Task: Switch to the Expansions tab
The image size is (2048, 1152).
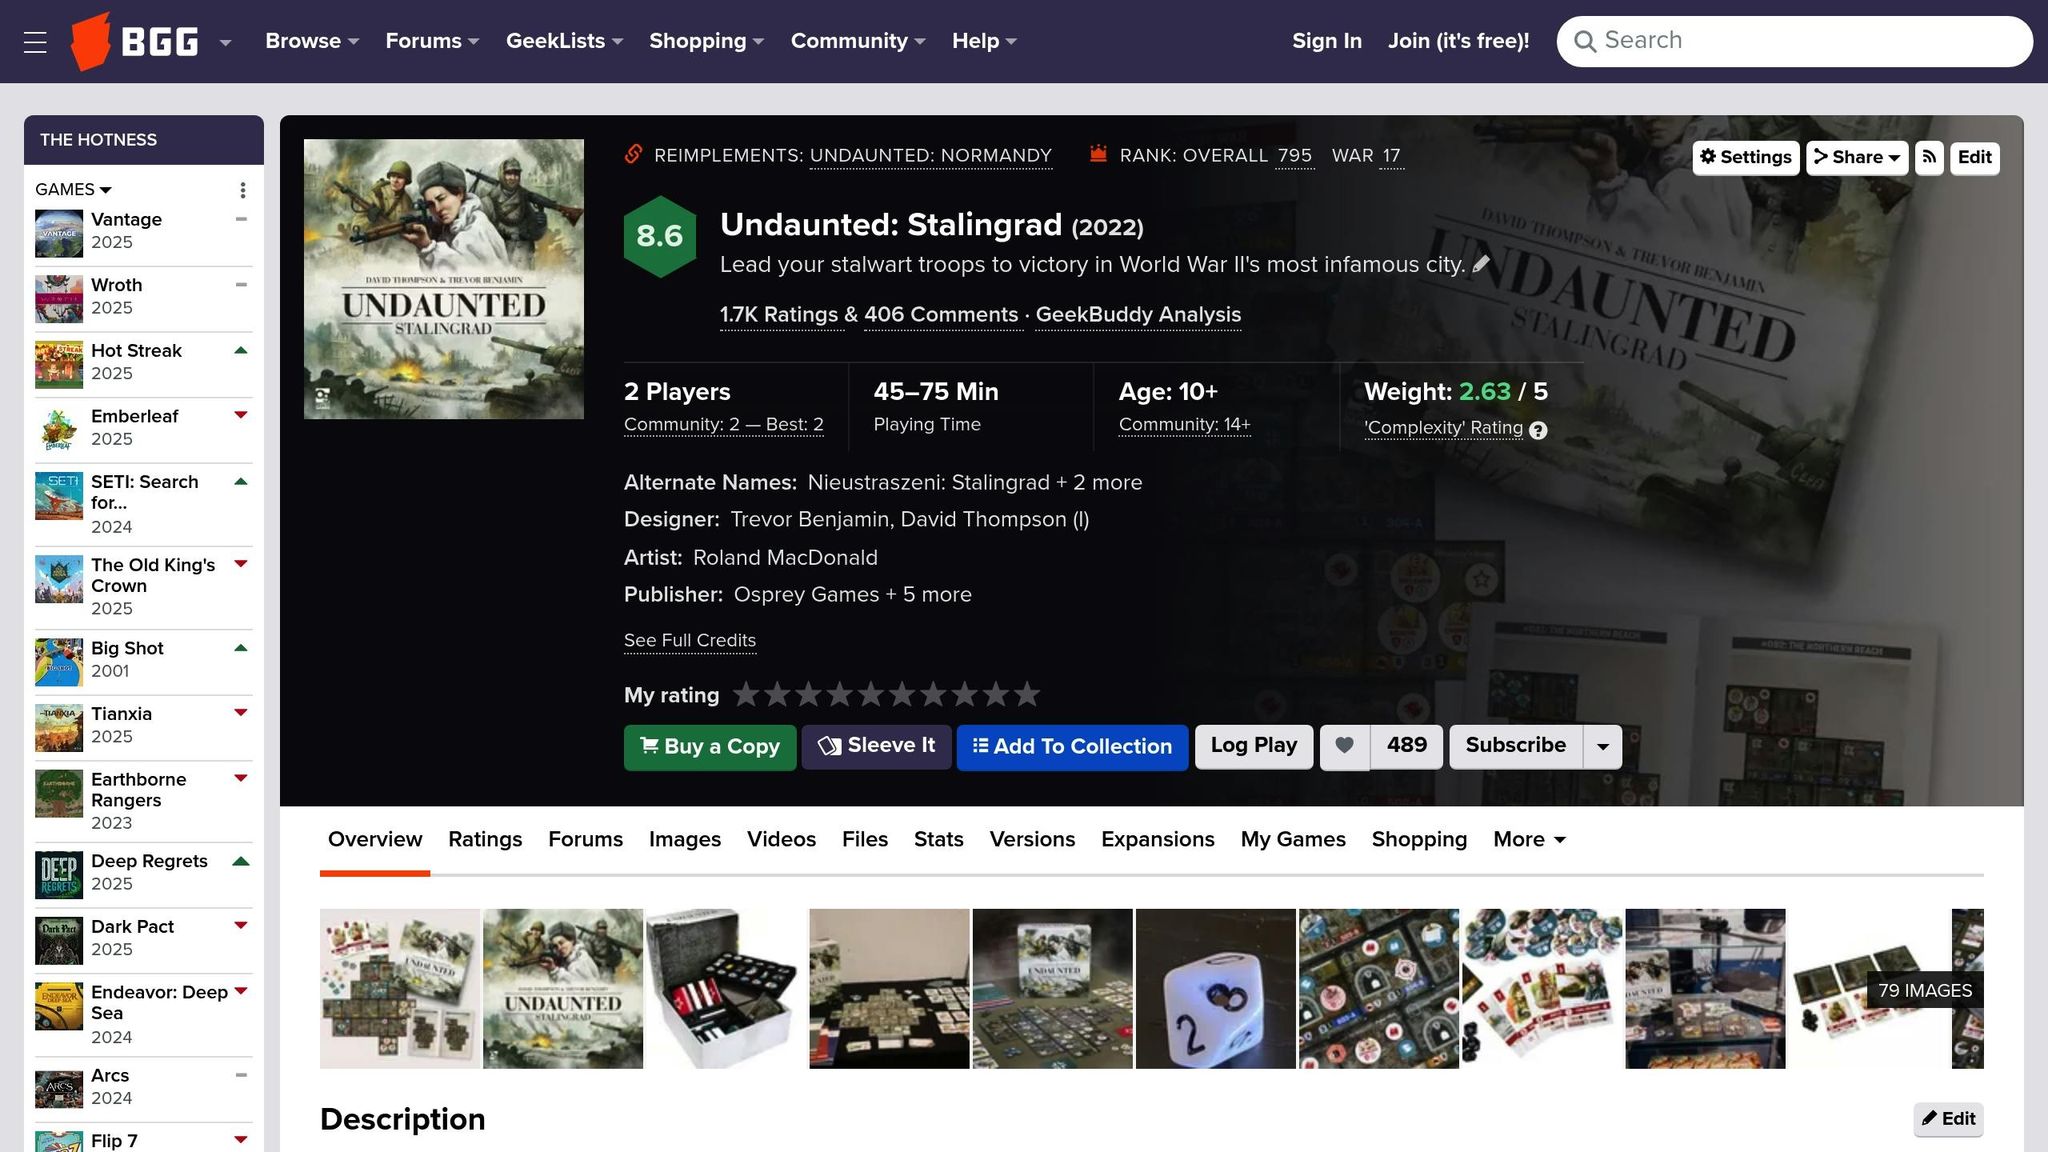Action: point(1158,839)
